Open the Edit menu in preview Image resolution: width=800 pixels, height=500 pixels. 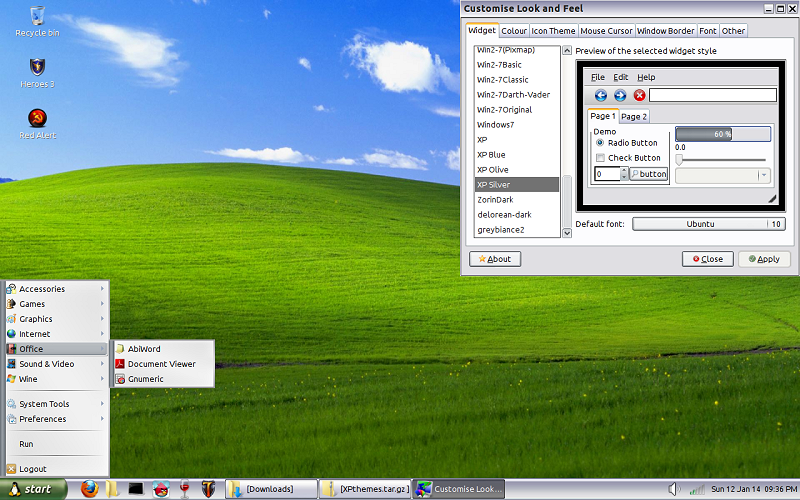(620, 77)
